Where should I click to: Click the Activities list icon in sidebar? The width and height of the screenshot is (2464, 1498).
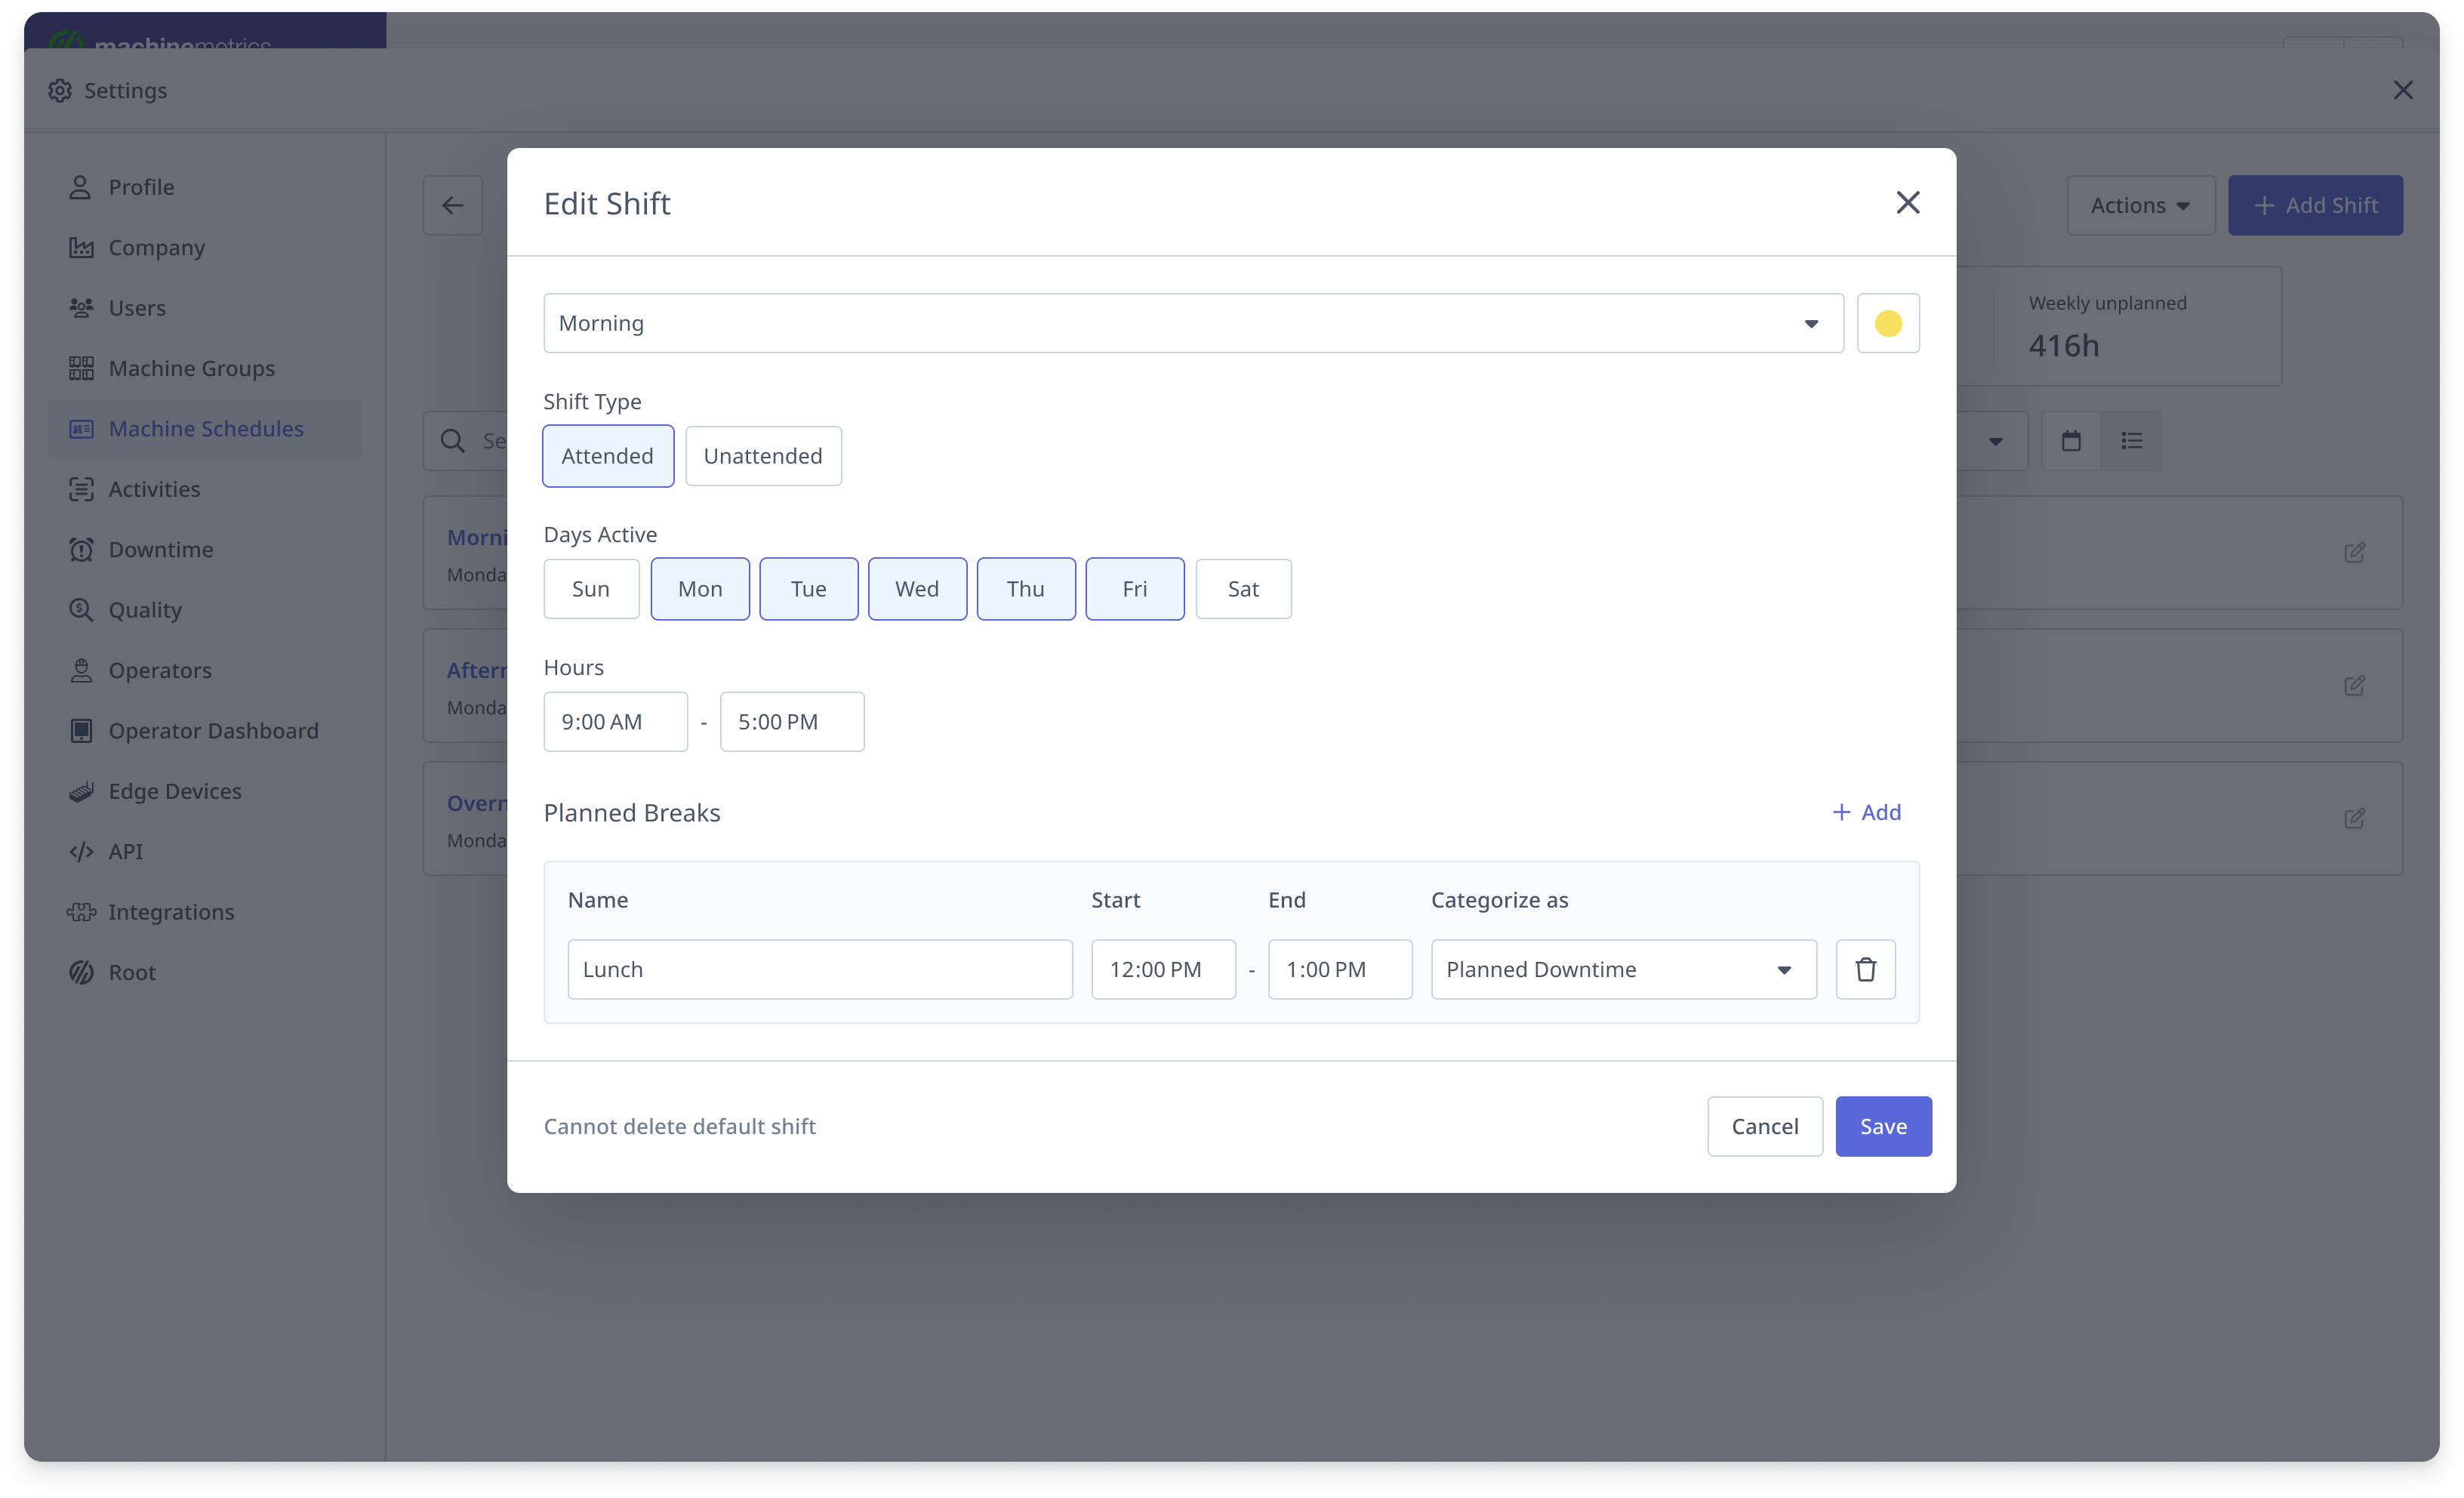tap(80, 489)
